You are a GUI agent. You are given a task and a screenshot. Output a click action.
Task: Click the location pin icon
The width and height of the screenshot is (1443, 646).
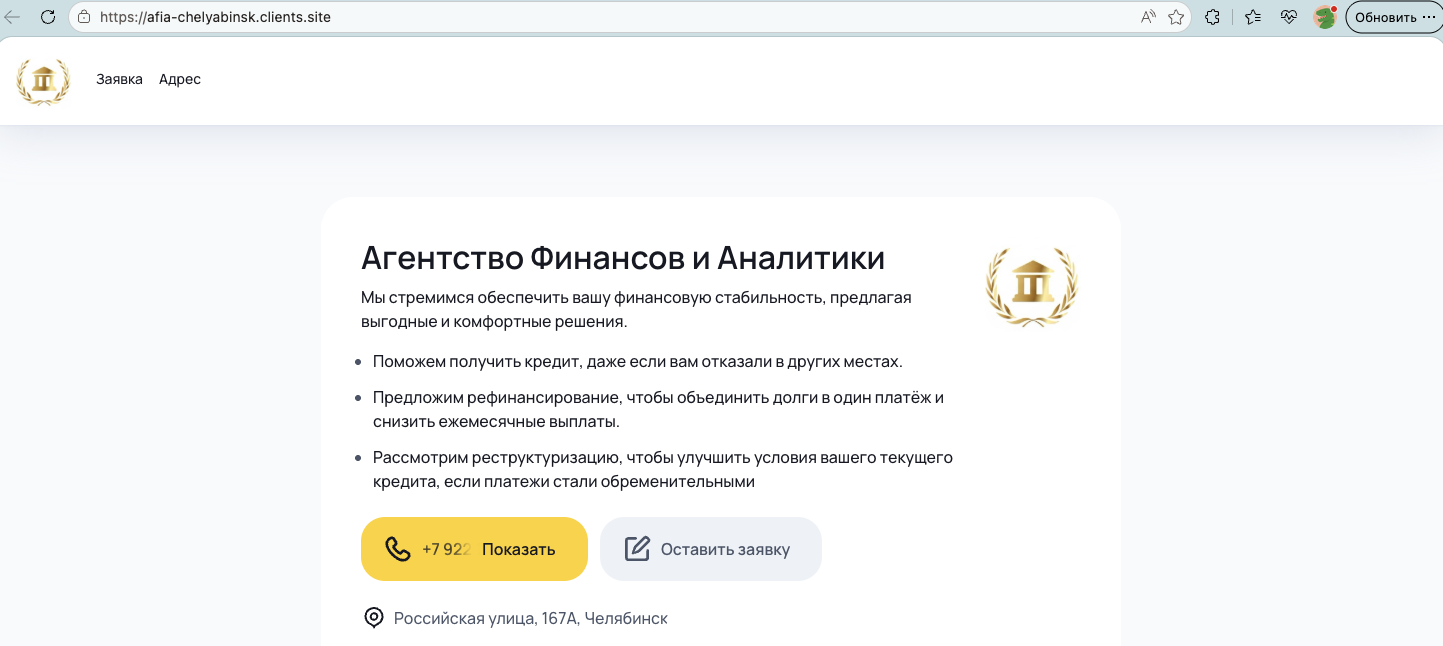[373, 618]
